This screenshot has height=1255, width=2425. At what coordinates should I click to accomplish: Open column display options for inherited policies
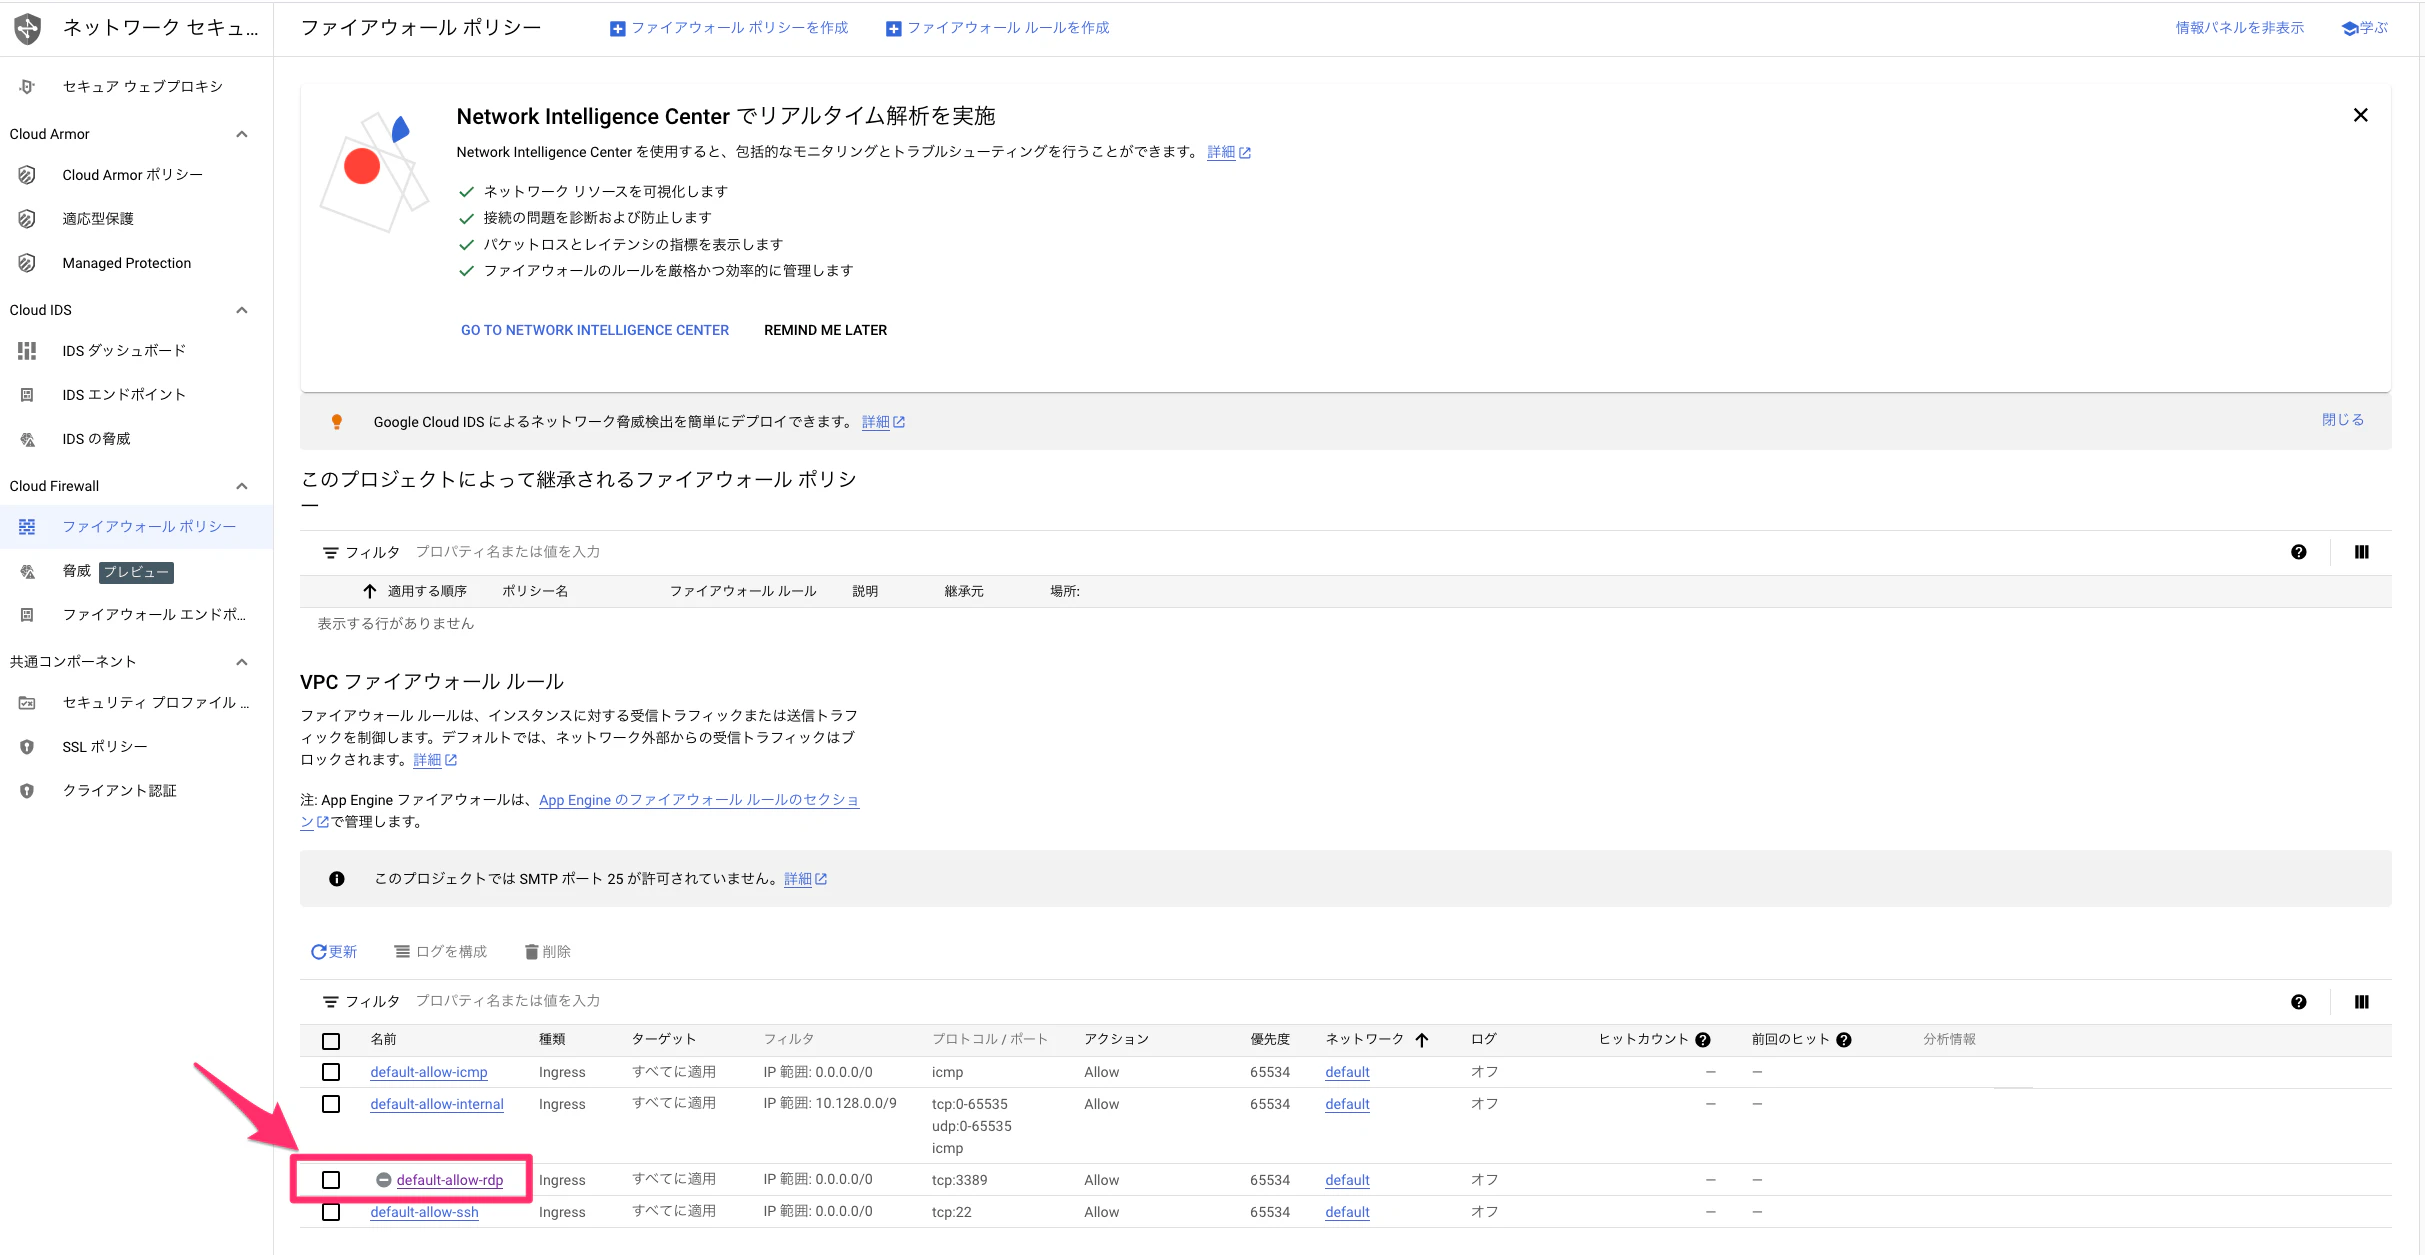pyautogui.click(x=2362, y=552)
